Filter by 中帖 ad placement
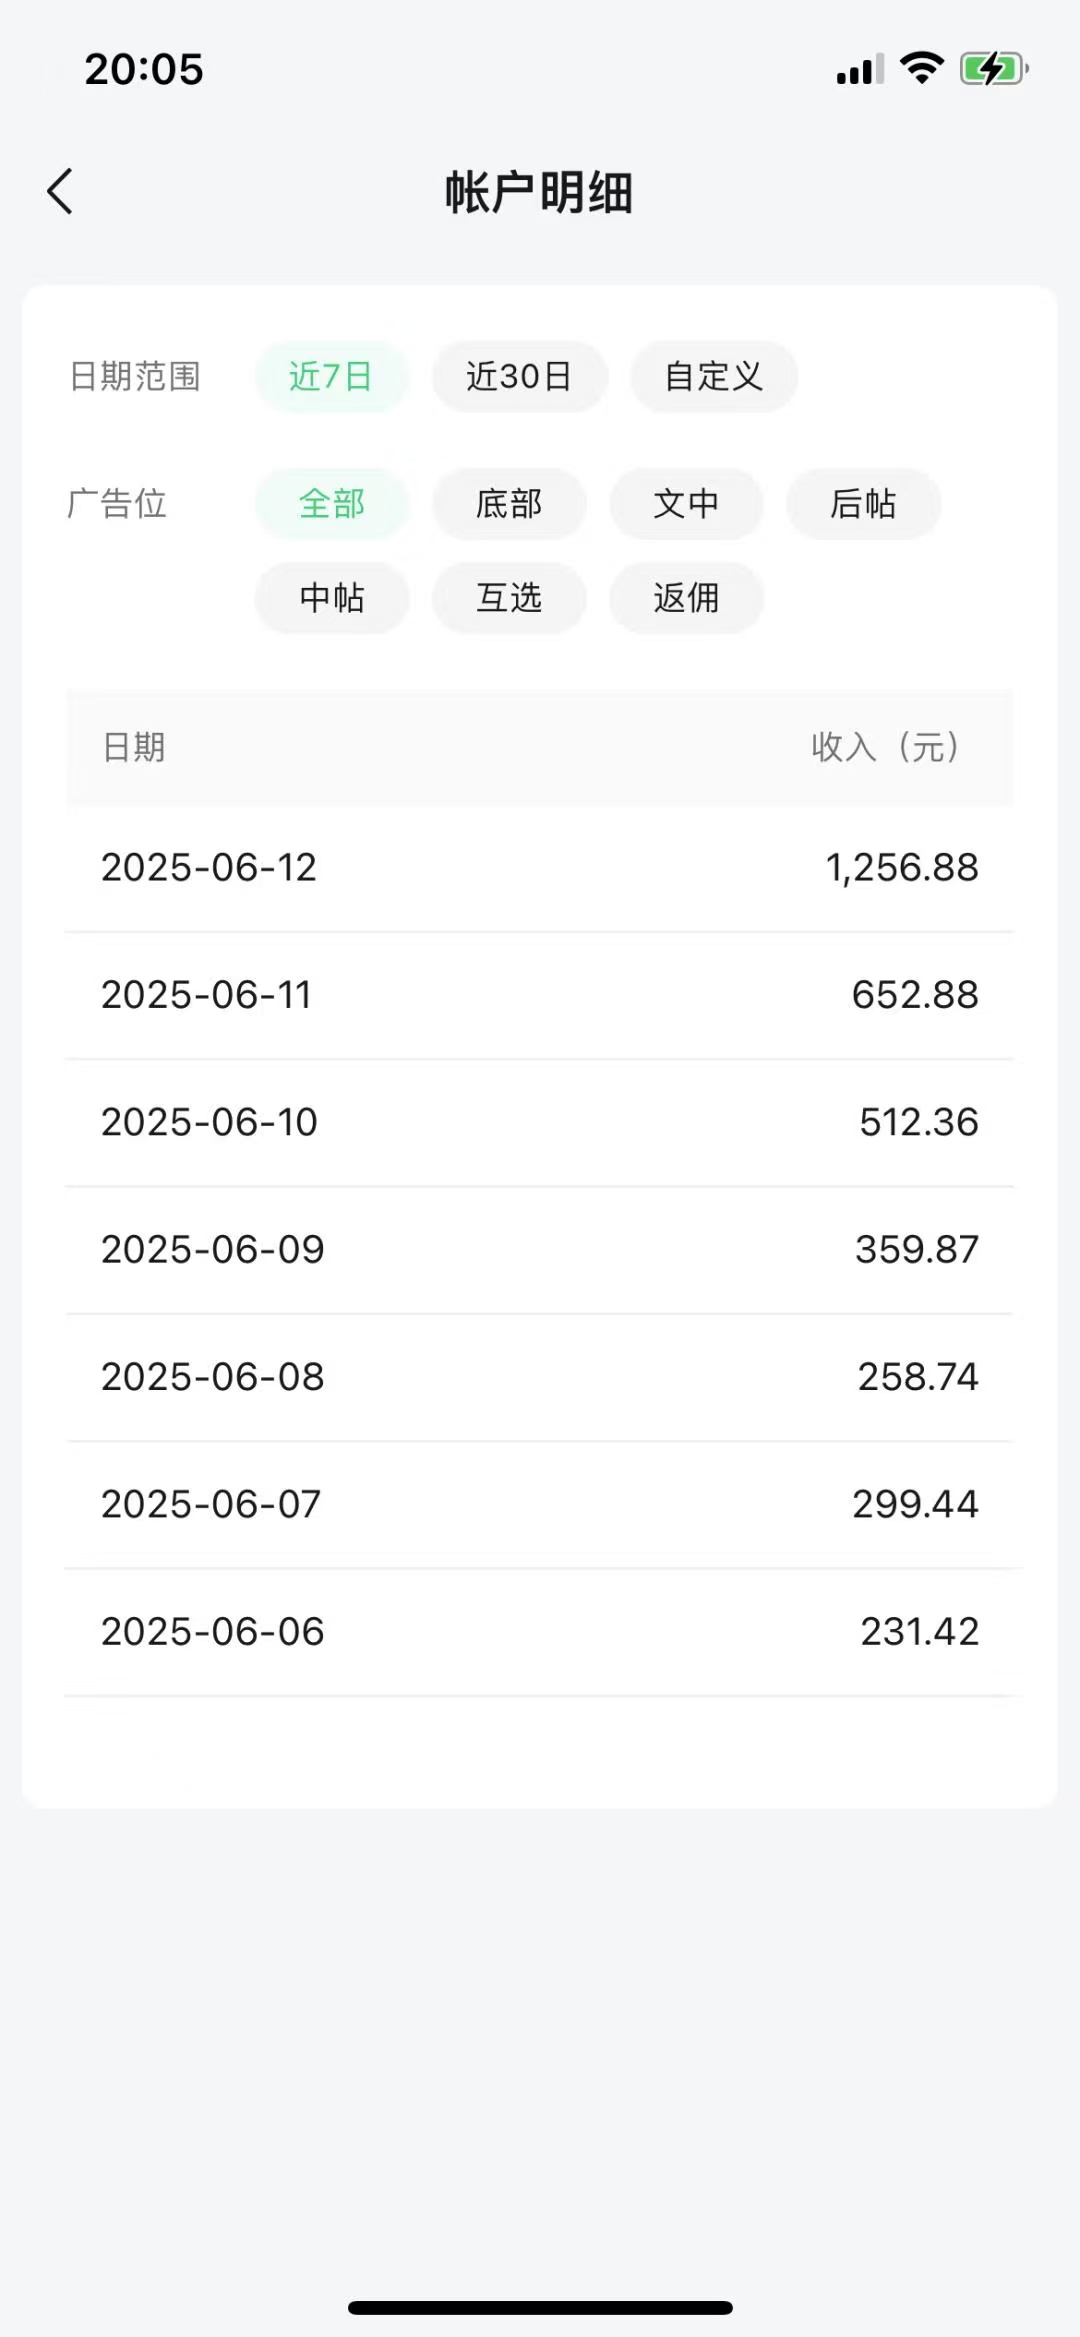1080x2337 pixels. [331, 598]
